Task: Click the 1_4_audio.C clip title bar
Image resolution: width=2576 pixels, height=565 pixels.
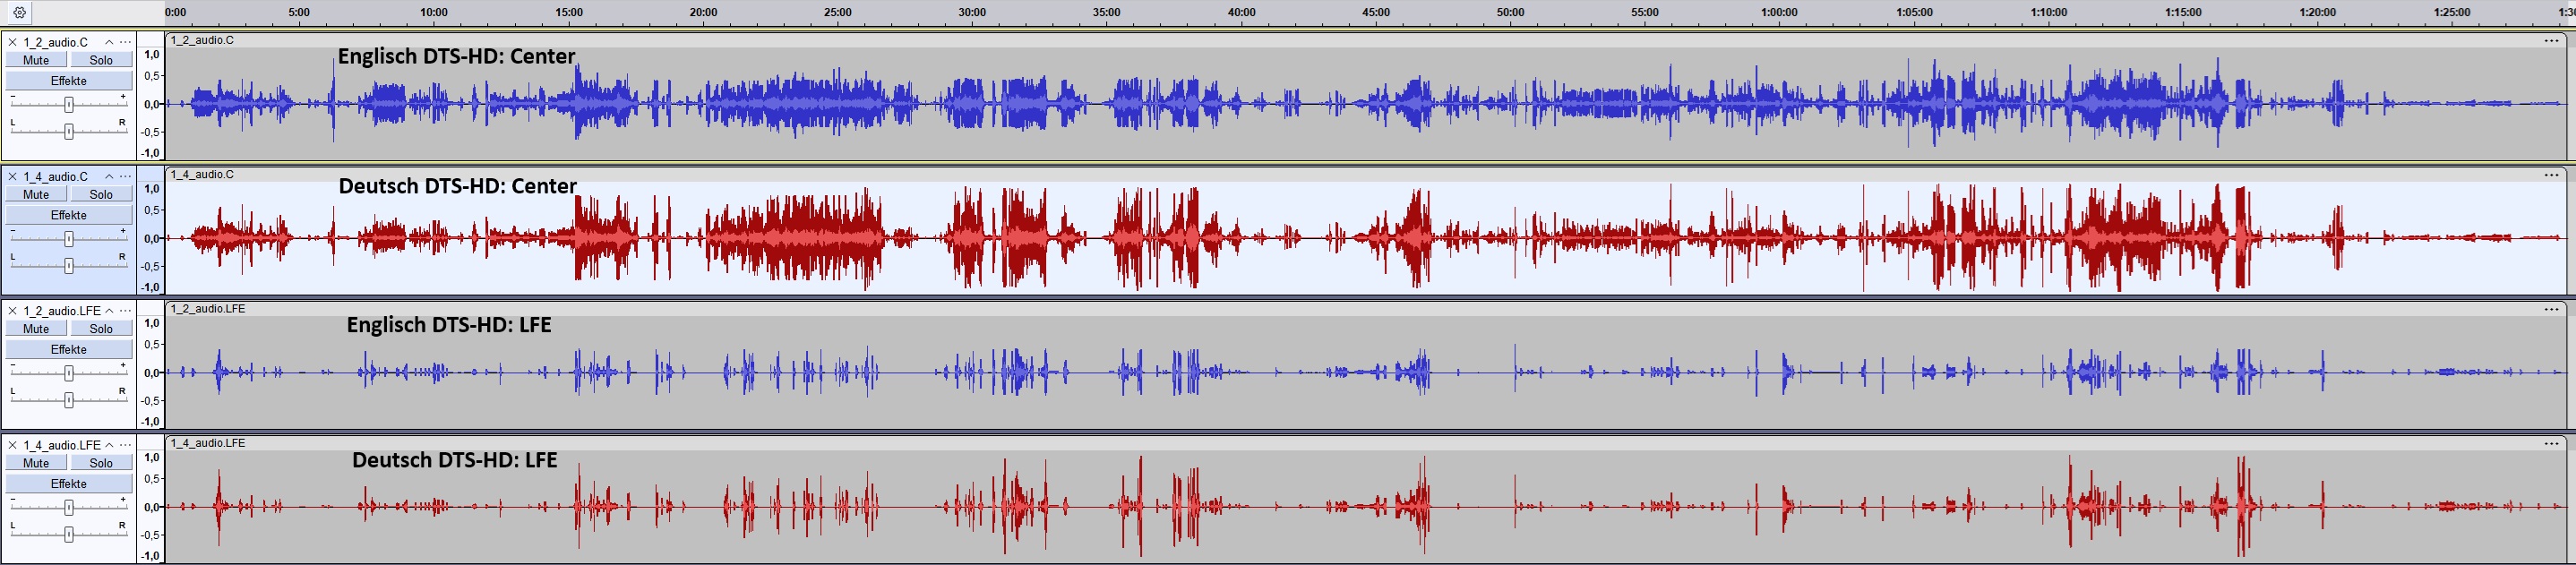Action: tap(1300, 174)
